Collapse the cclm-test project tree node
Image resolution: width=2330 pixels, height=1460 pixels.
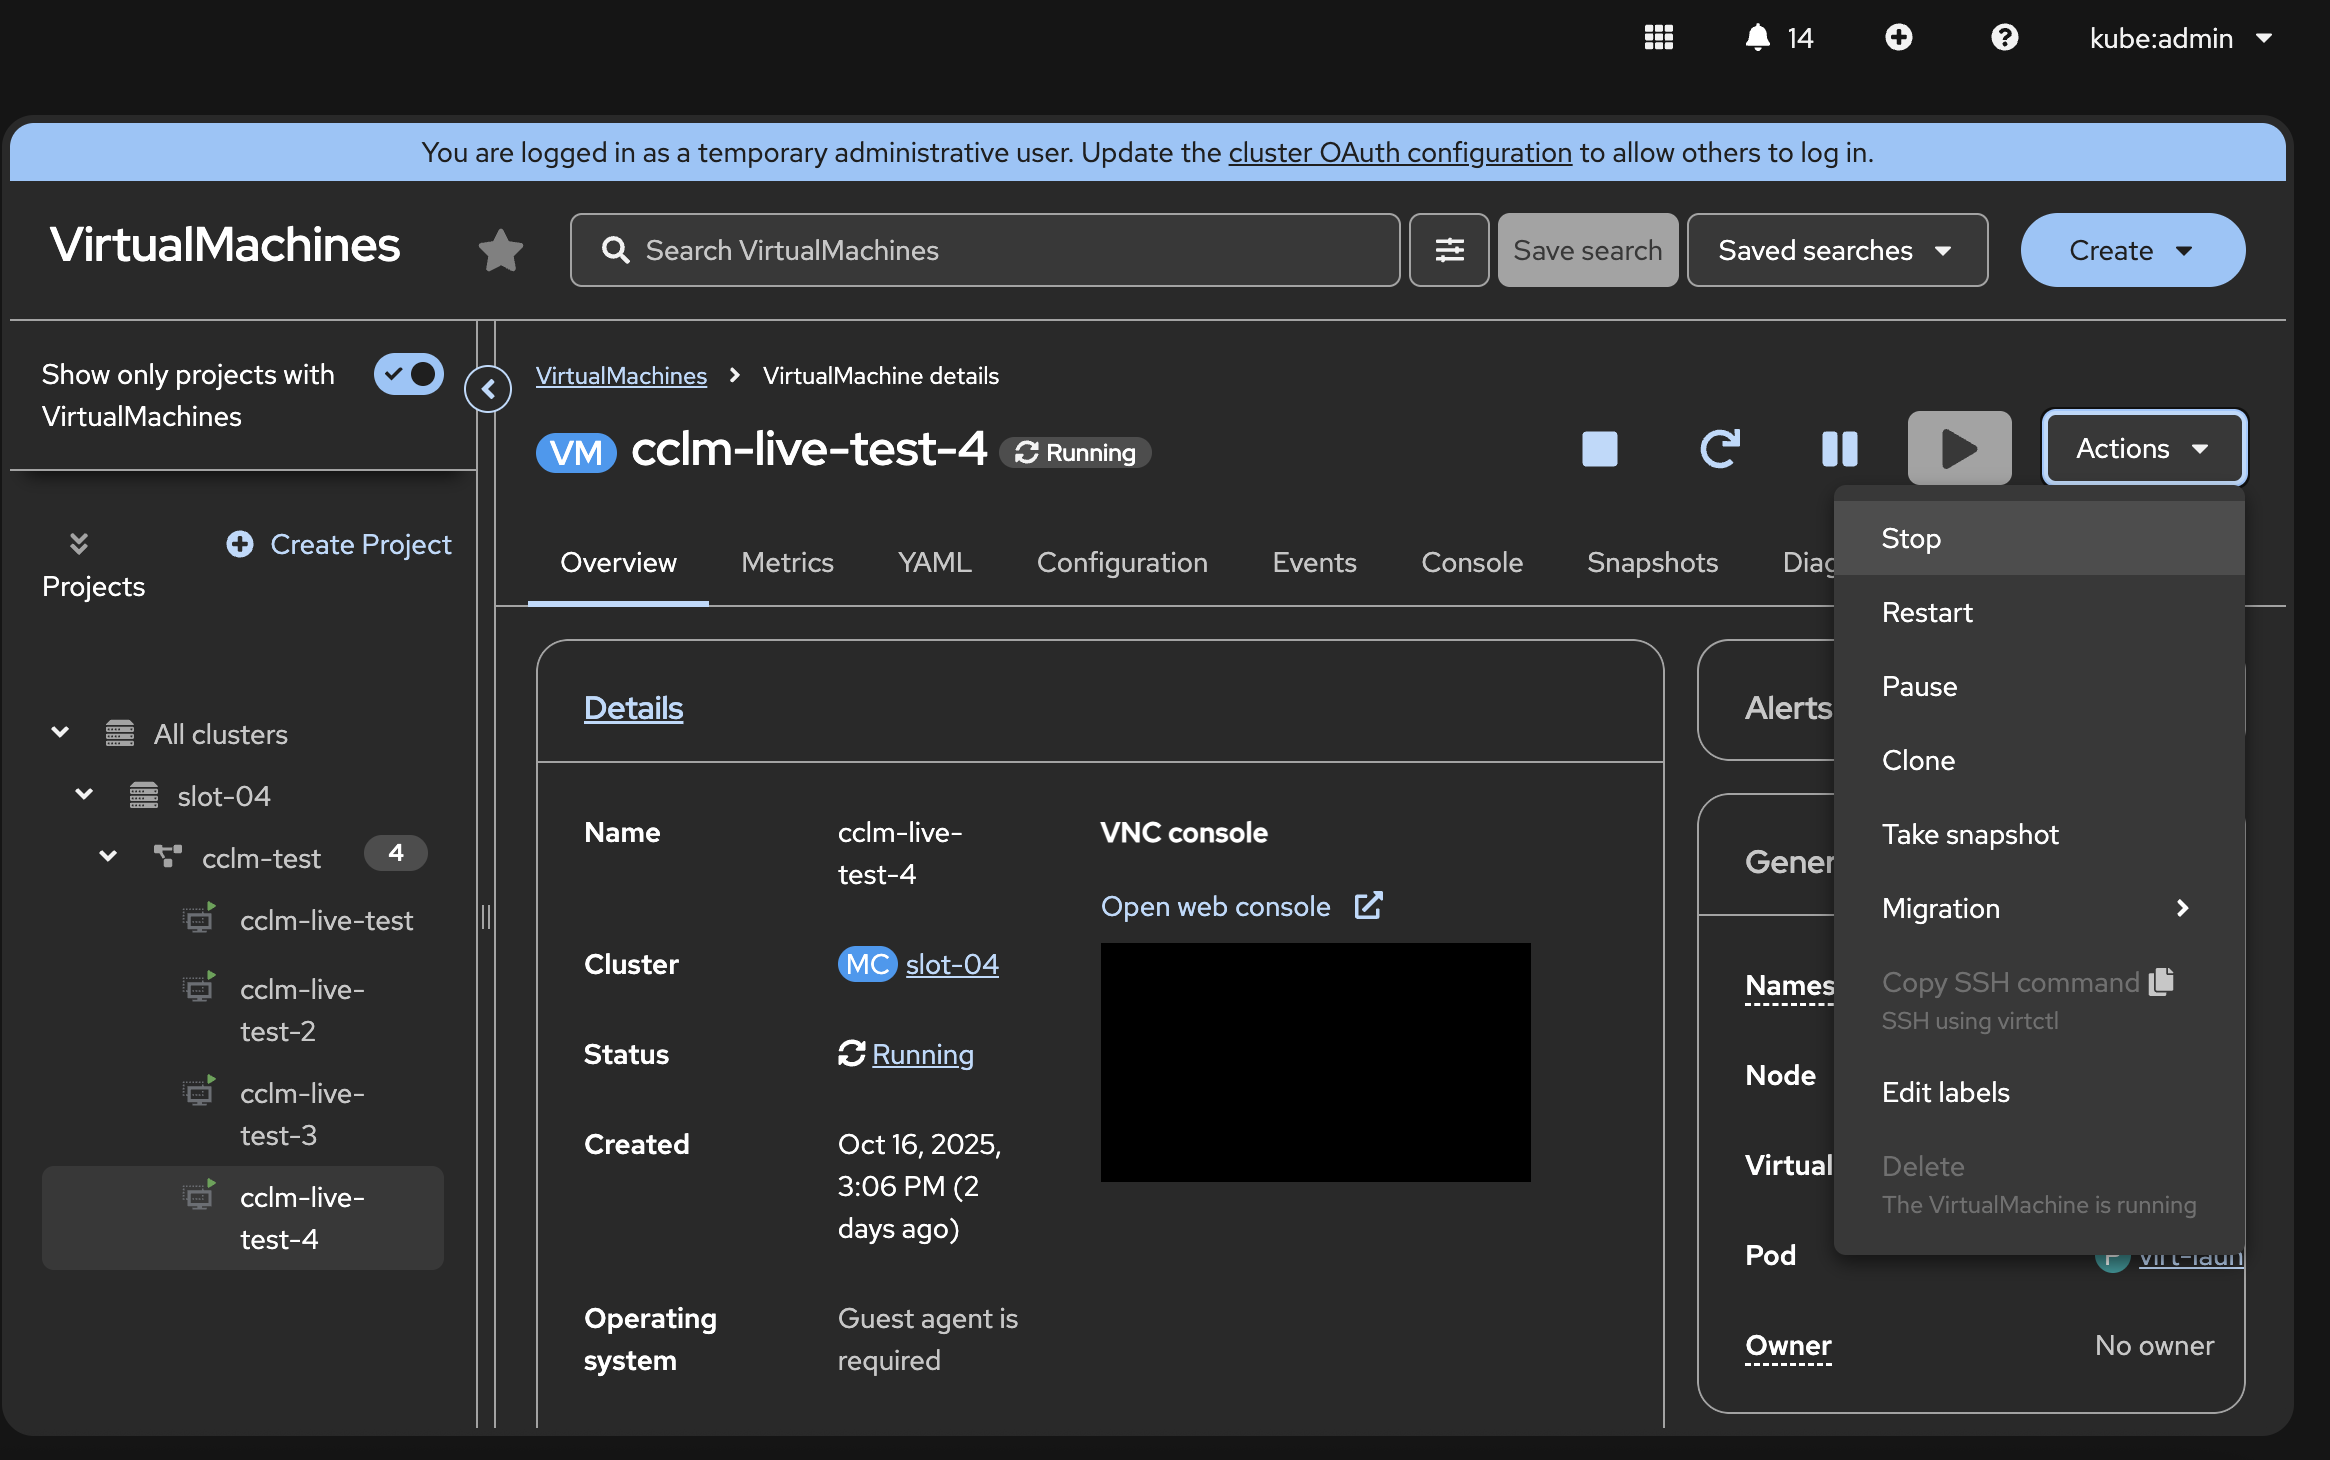pyautogui.click(x=108, y=857)
